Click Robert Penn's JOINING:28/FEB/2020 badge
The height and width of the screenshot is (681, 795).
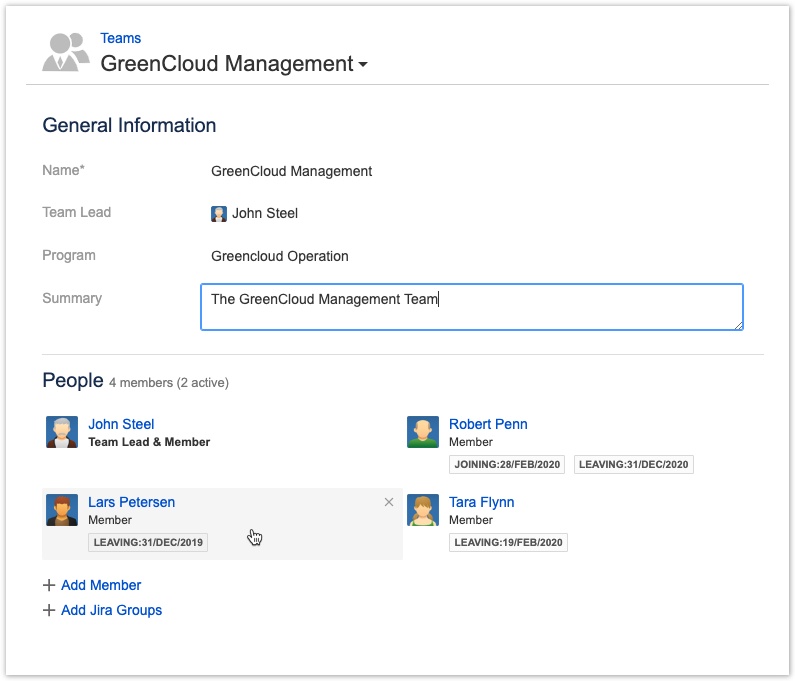pyautogui.click(x=508, y=464)
